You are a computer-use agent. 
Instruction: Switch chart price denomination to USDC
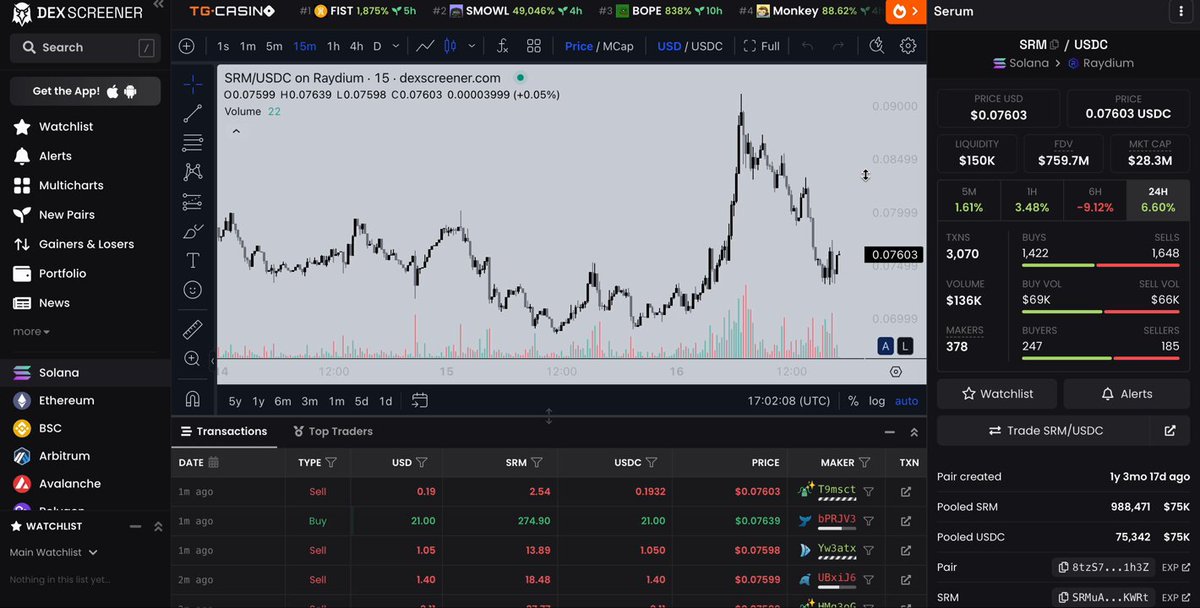(707, 46)
